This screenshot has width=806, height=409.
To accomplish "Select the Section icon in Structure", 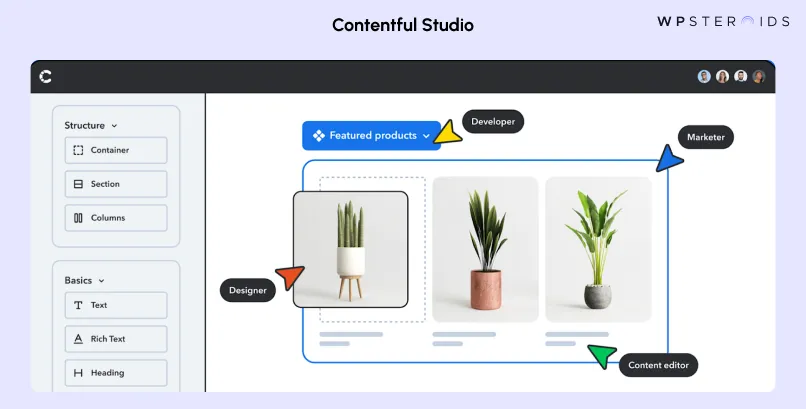I will [x=78, y=184].
